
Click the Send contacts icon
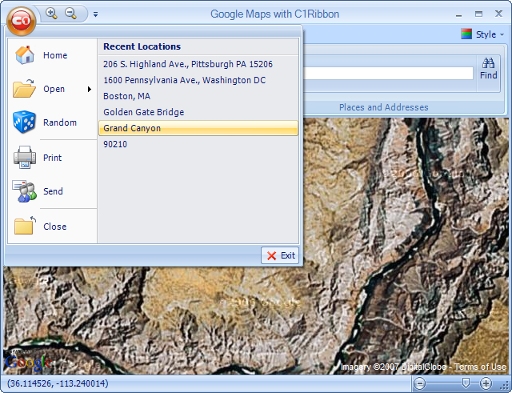tap(24, 191)
